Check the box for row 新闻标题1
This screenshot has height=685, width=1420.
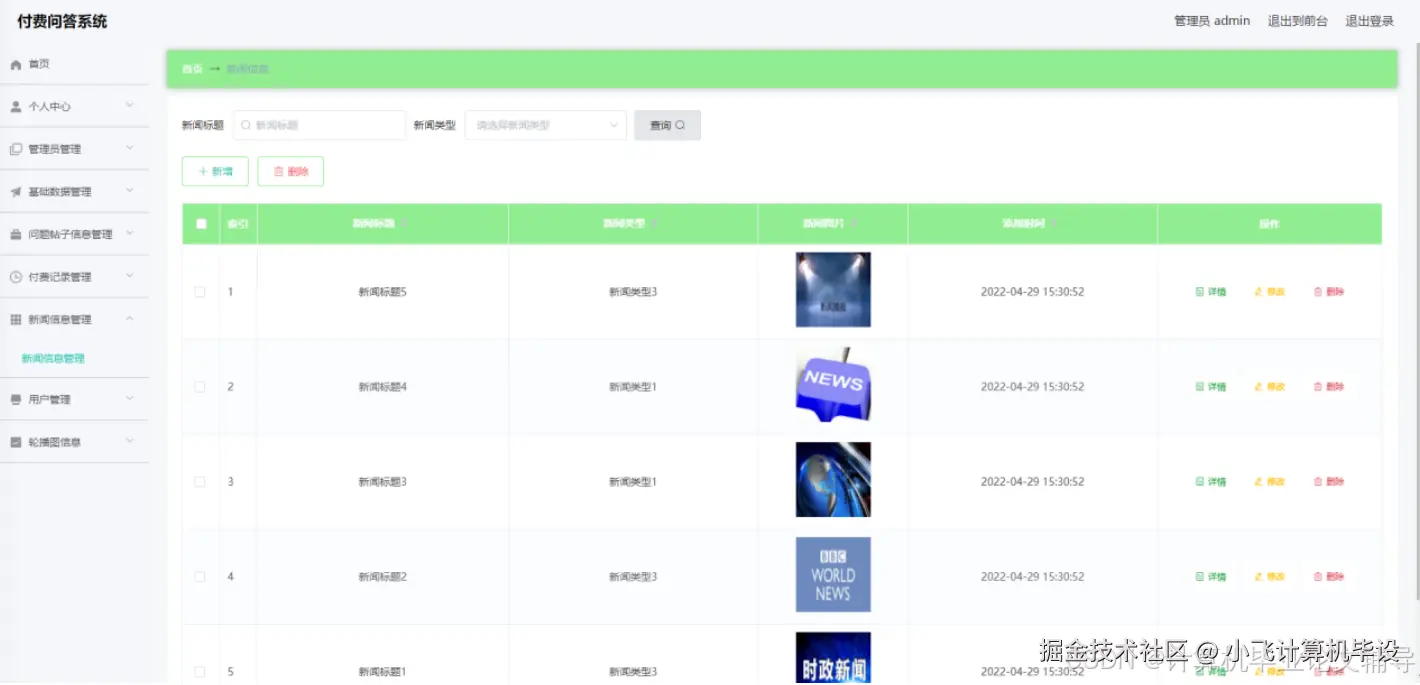tap(200, 672)
